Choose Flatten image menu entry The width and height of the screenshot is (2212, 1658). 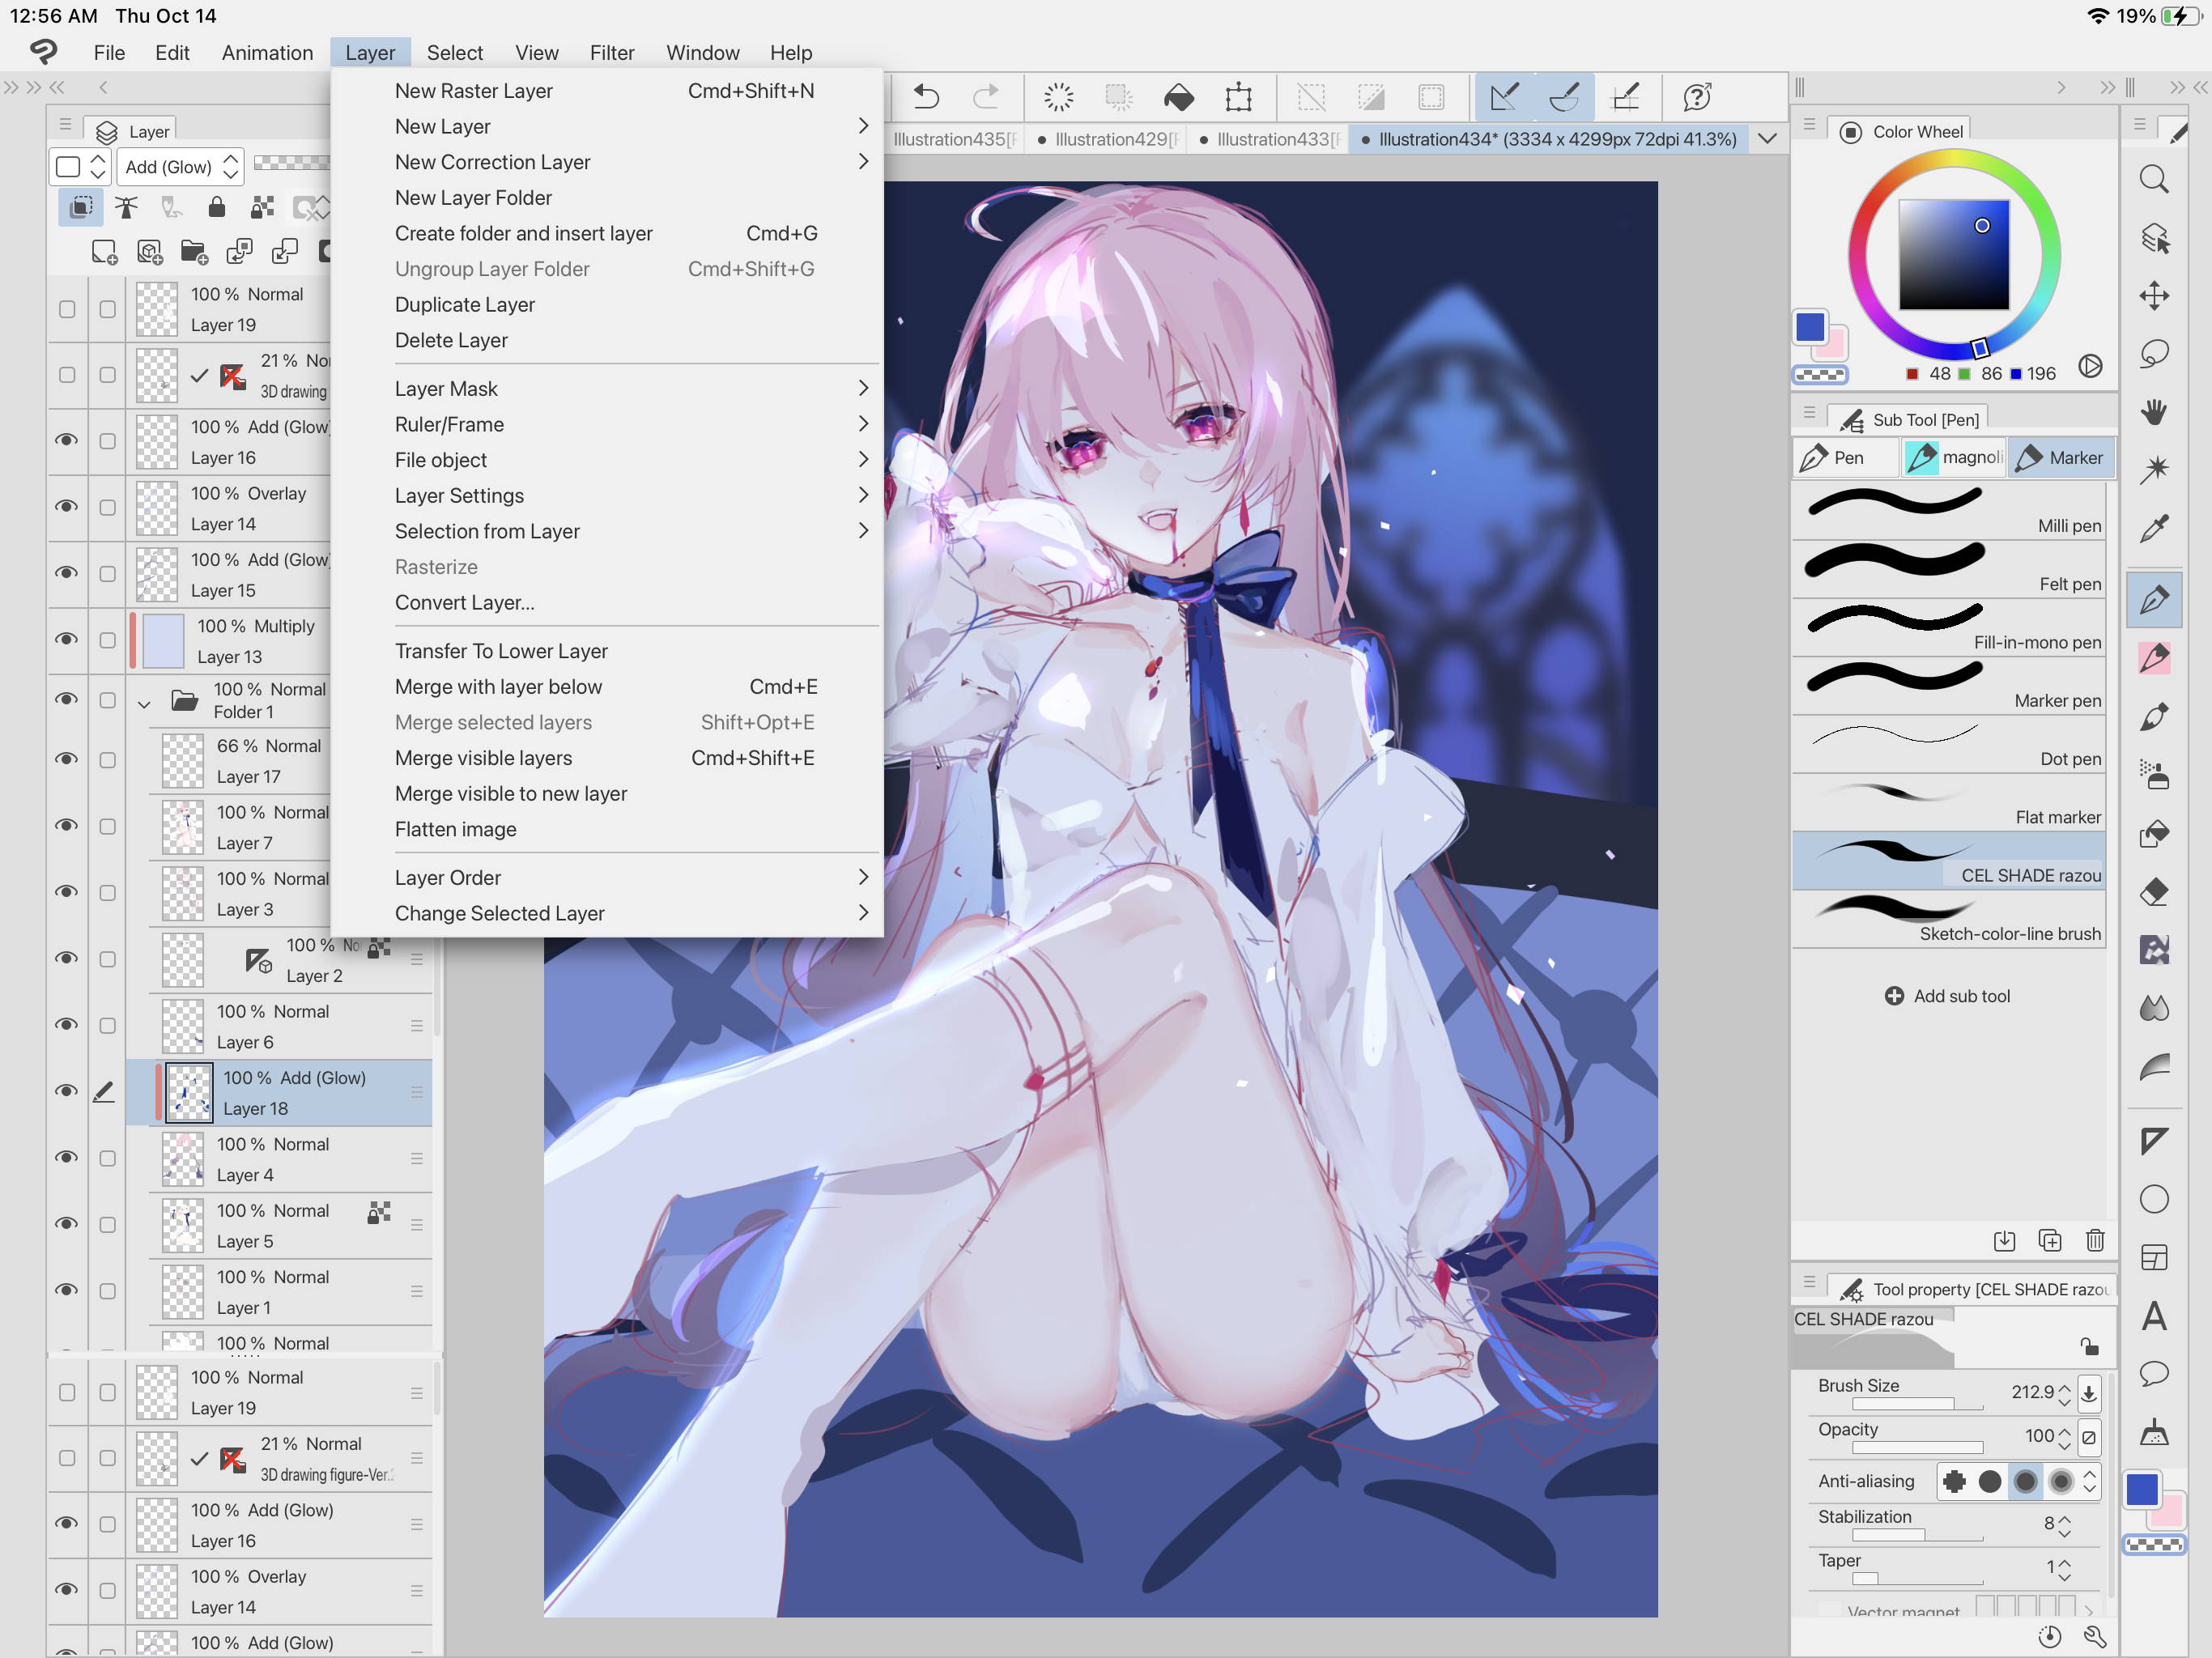(455, 829)
